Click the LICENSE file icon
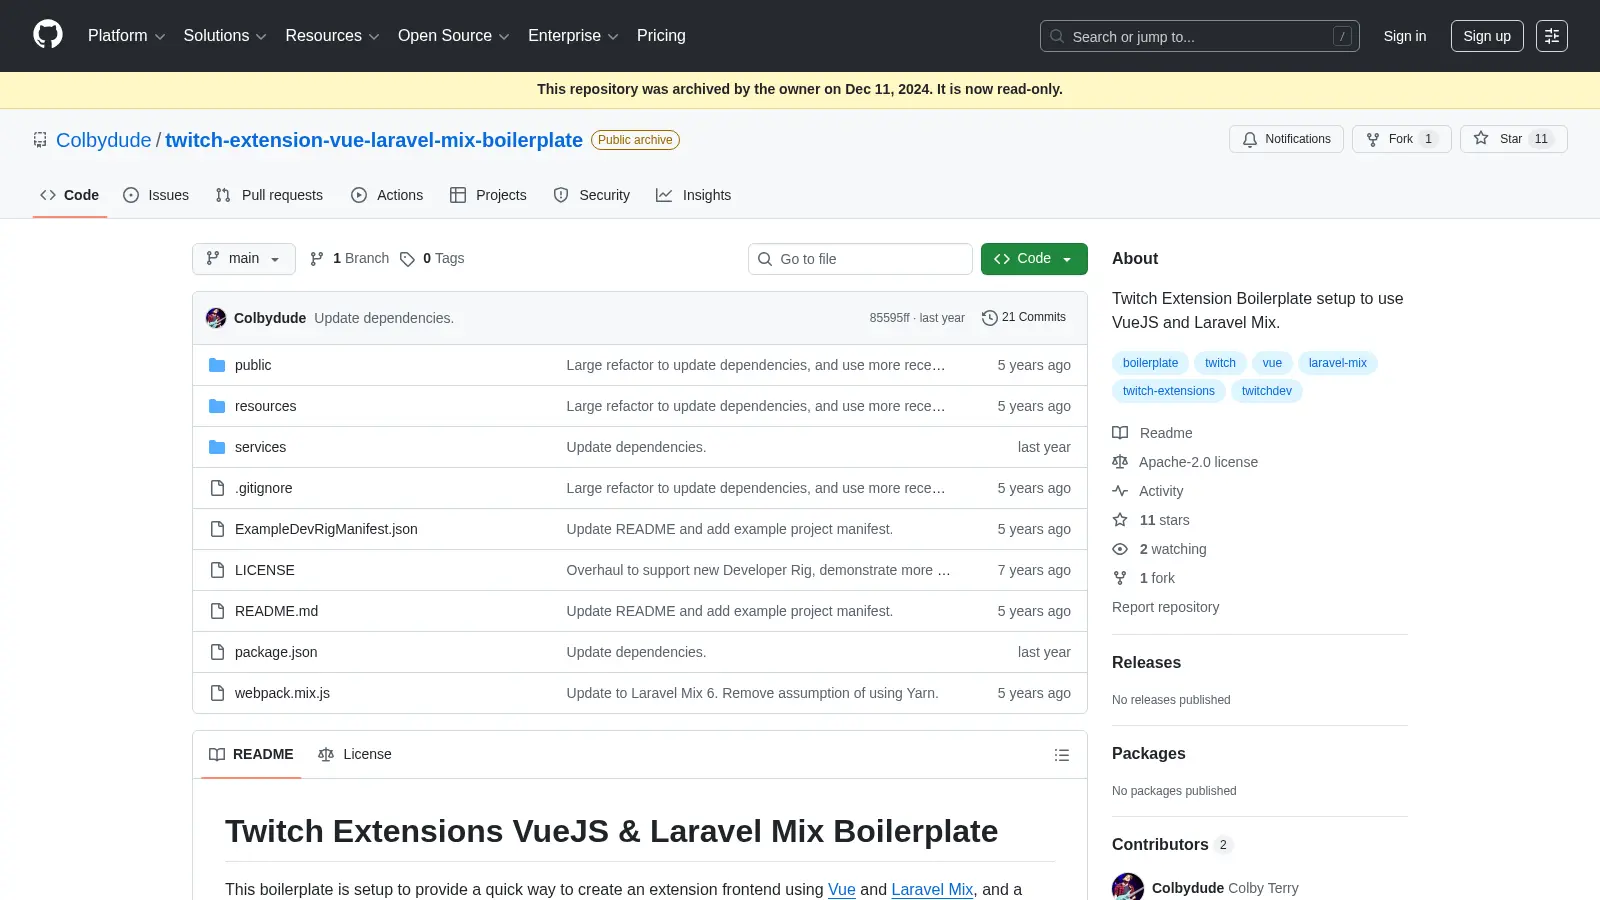The image size is (1600, 900). click(217, 570)
